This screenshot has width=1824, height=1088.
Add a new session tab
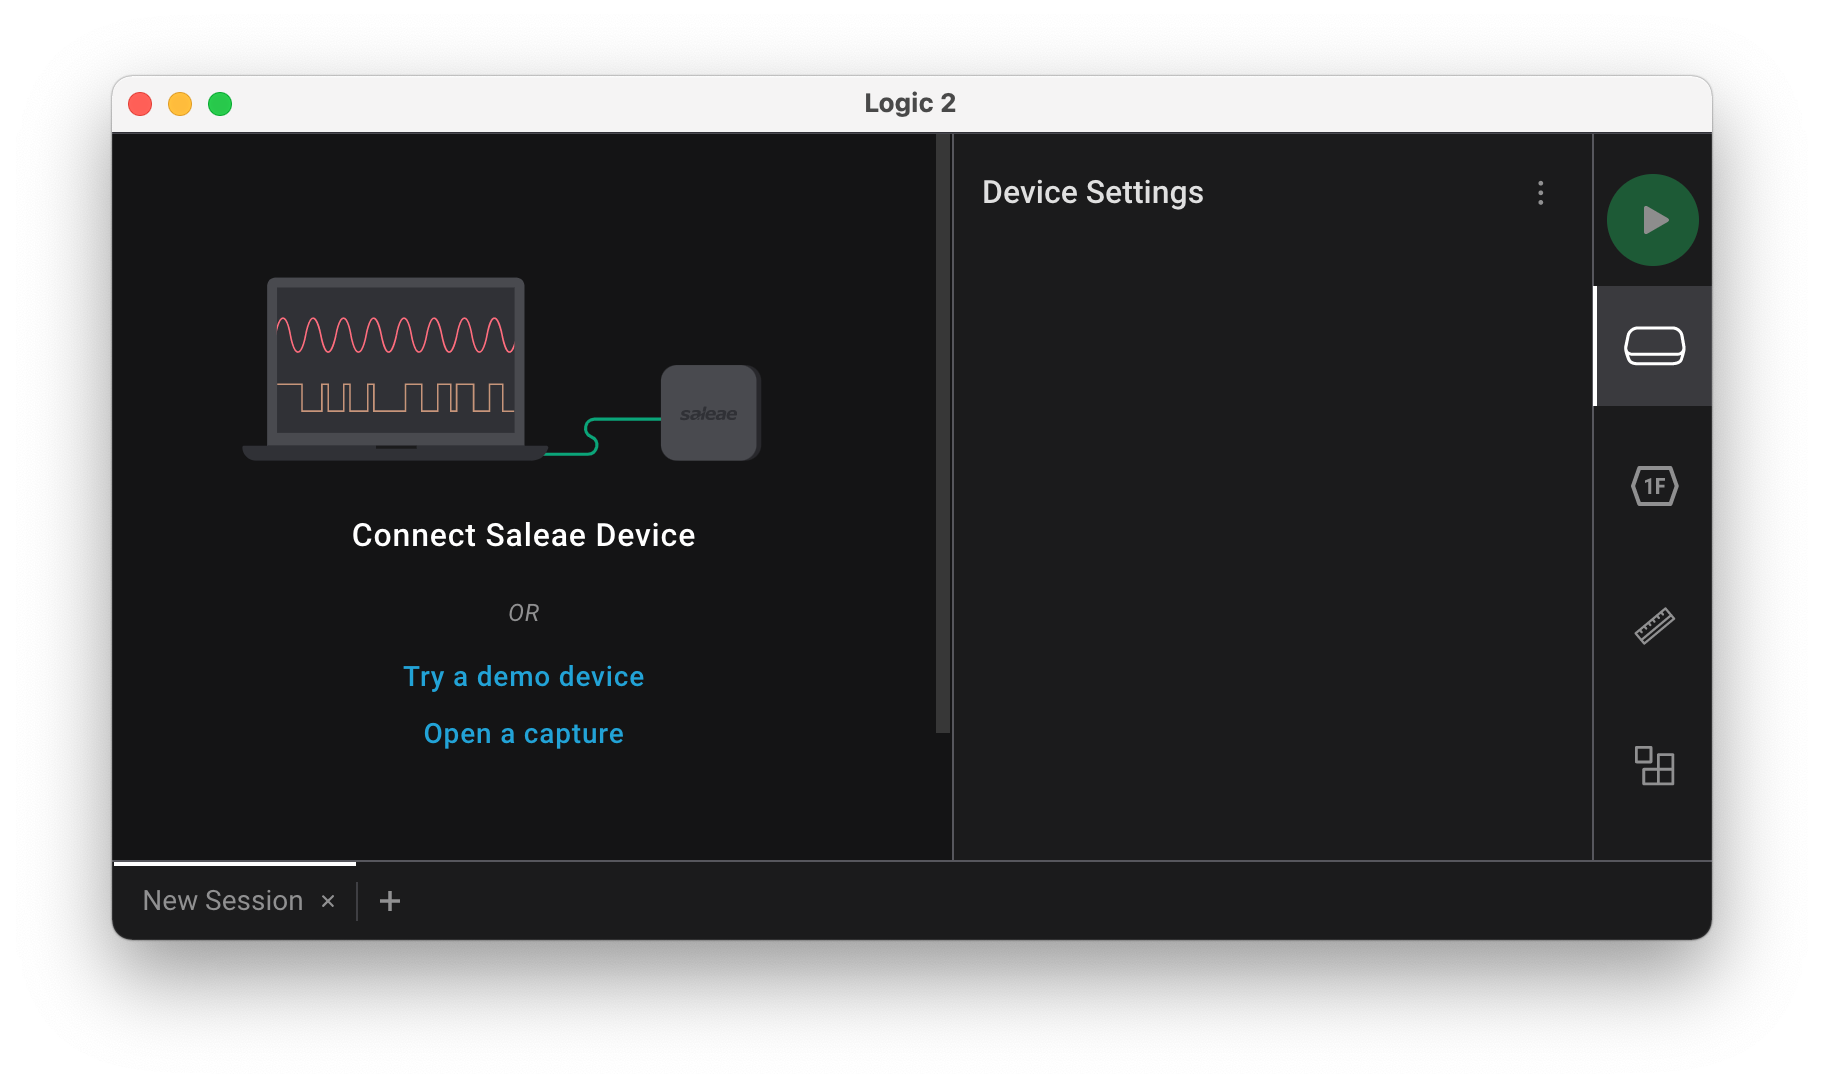[x=390, y=901]
